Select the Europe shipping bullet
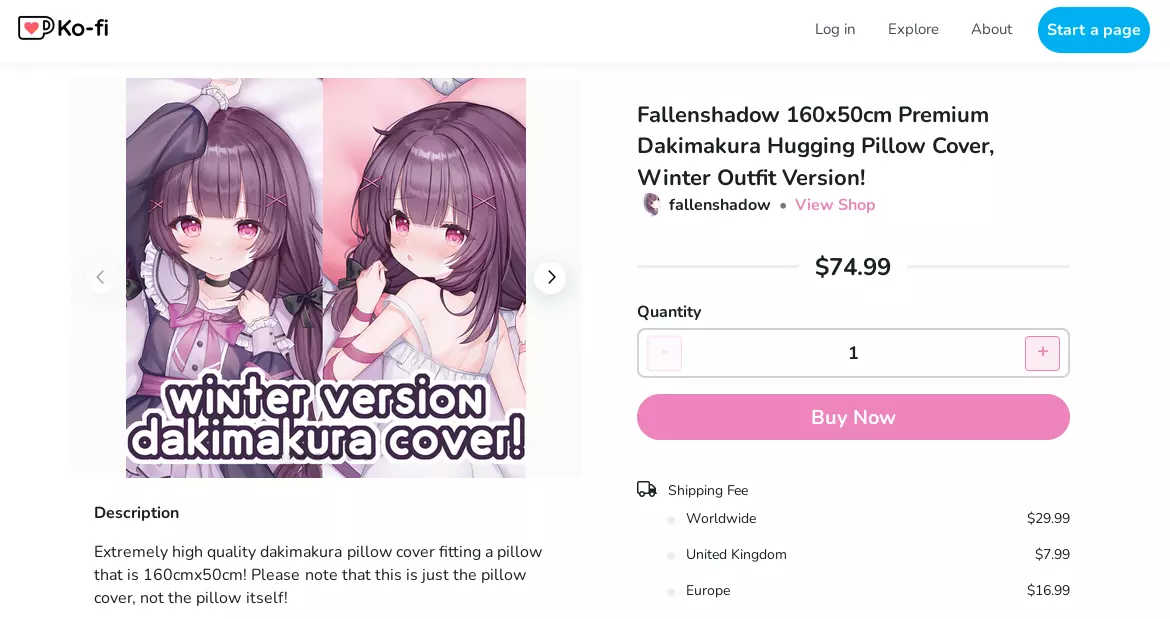 [x=671, y=591]
